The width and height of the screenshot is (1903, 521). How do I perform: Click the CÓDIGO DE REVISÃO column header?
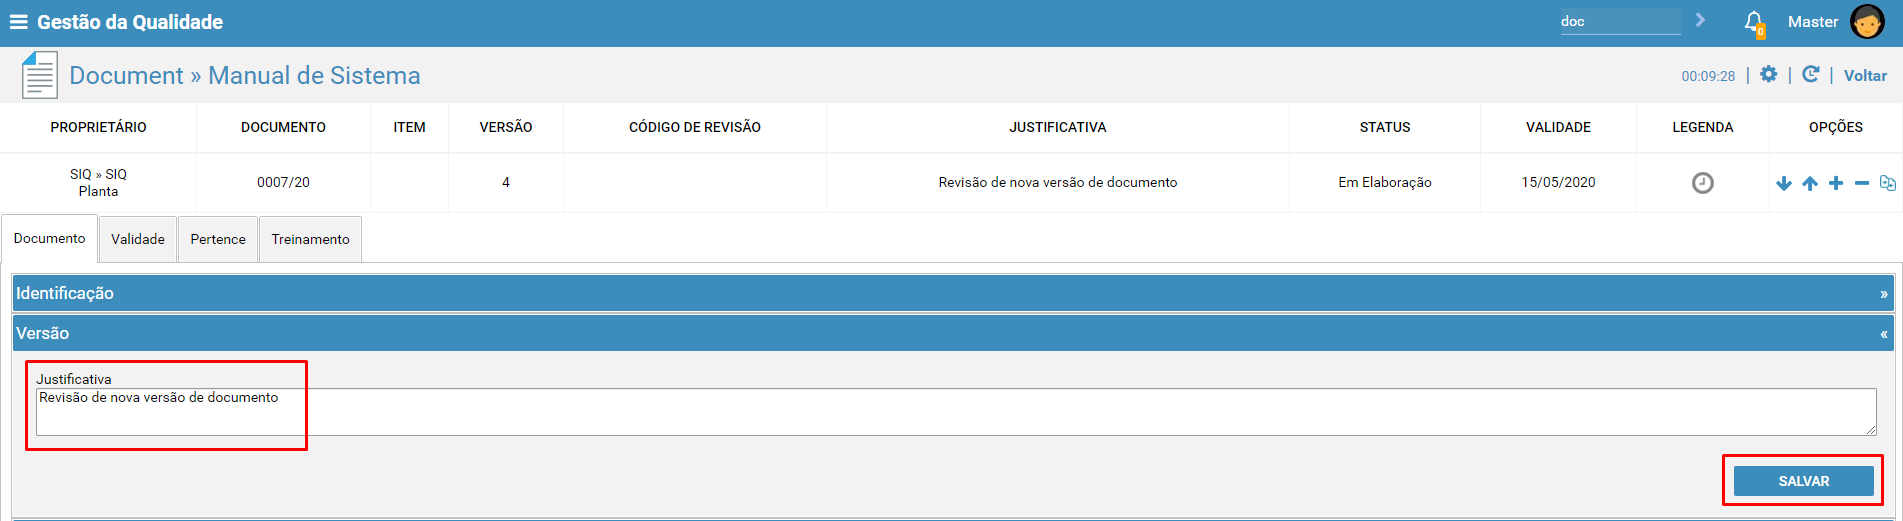coord(695,127)
